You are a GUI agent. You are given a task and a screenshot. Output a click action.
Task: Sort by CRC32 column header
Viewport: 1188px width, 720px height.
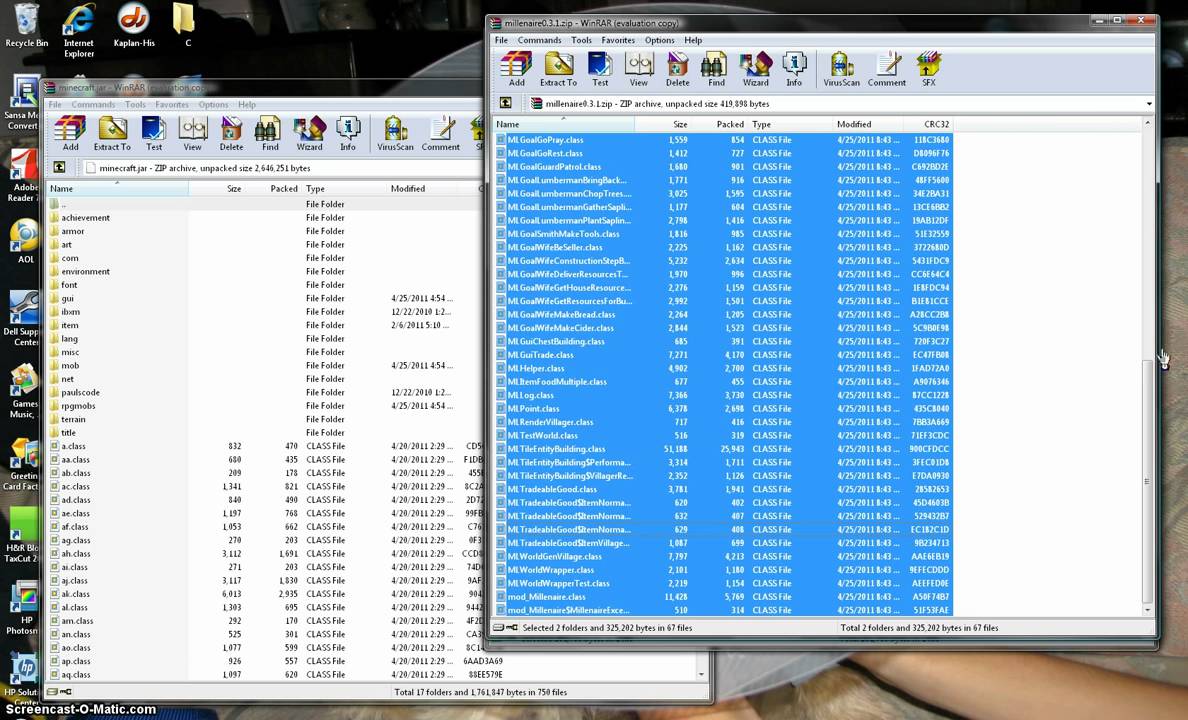936,124
